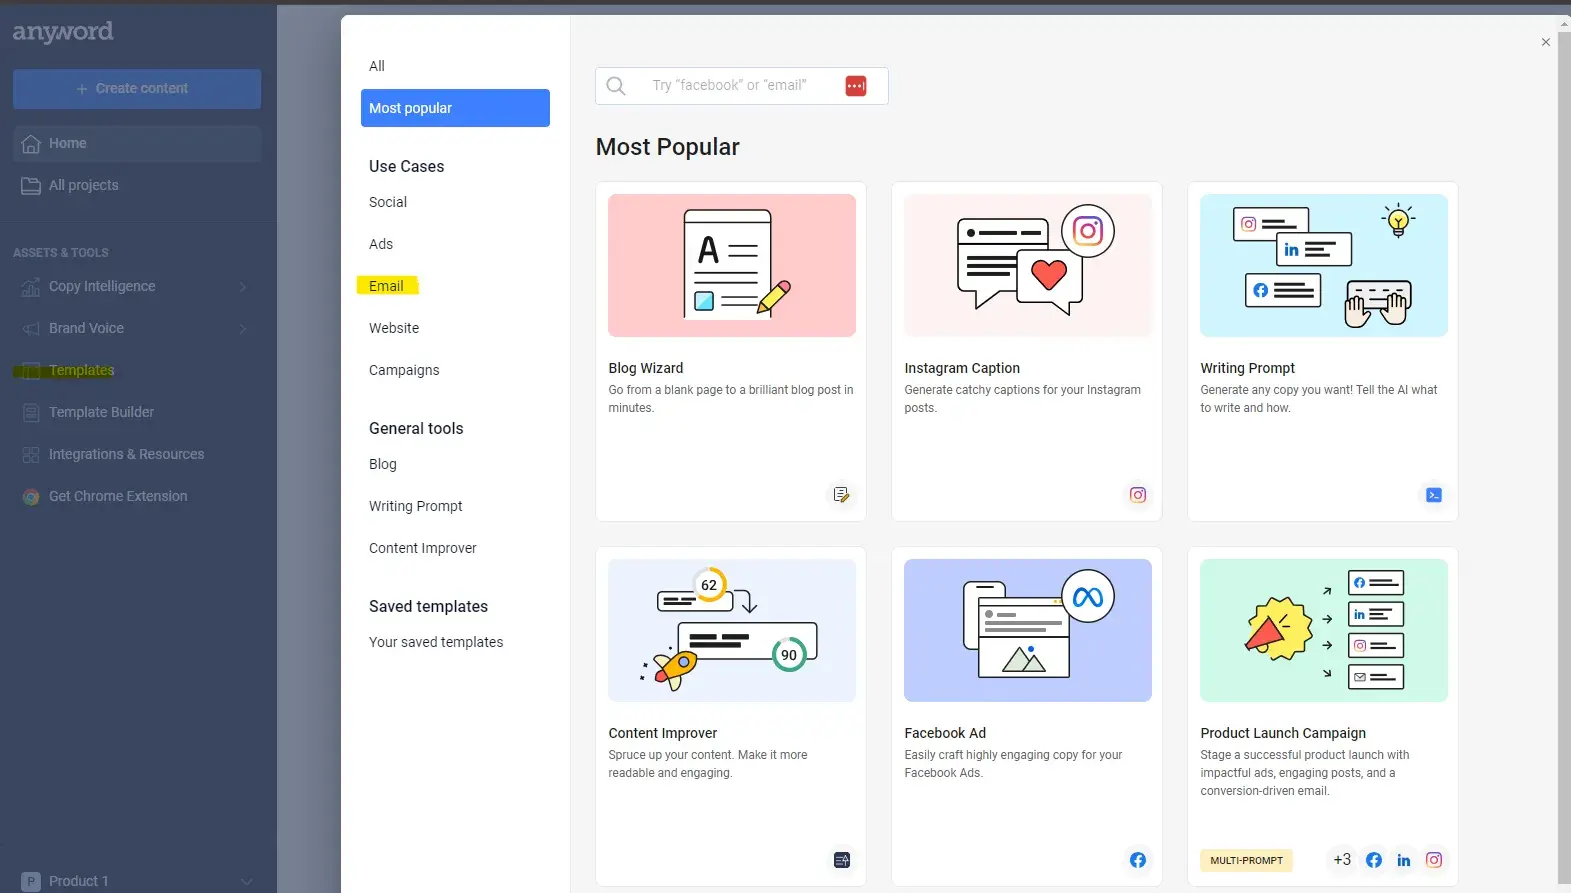Click the LinkedIn icon on Product Launch card
Image resolution: width=1571 pixels, height=893 pixels.
pyautogui.click(x=1403, y=860)
